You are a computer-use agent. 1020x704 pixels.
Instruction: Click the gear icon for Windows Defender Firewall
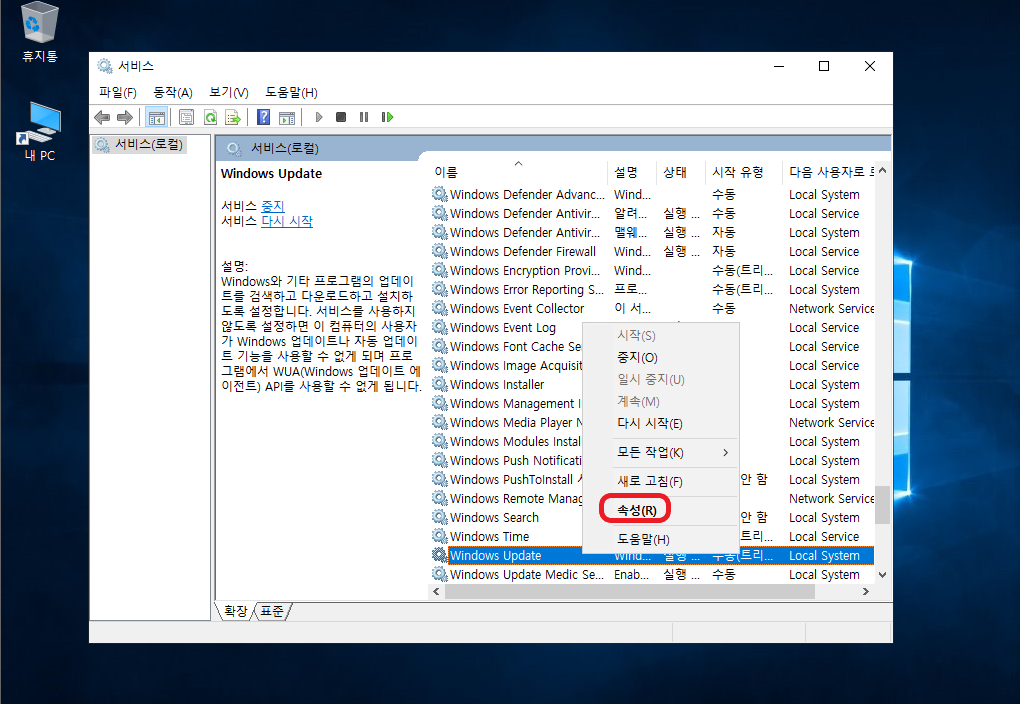440,251
